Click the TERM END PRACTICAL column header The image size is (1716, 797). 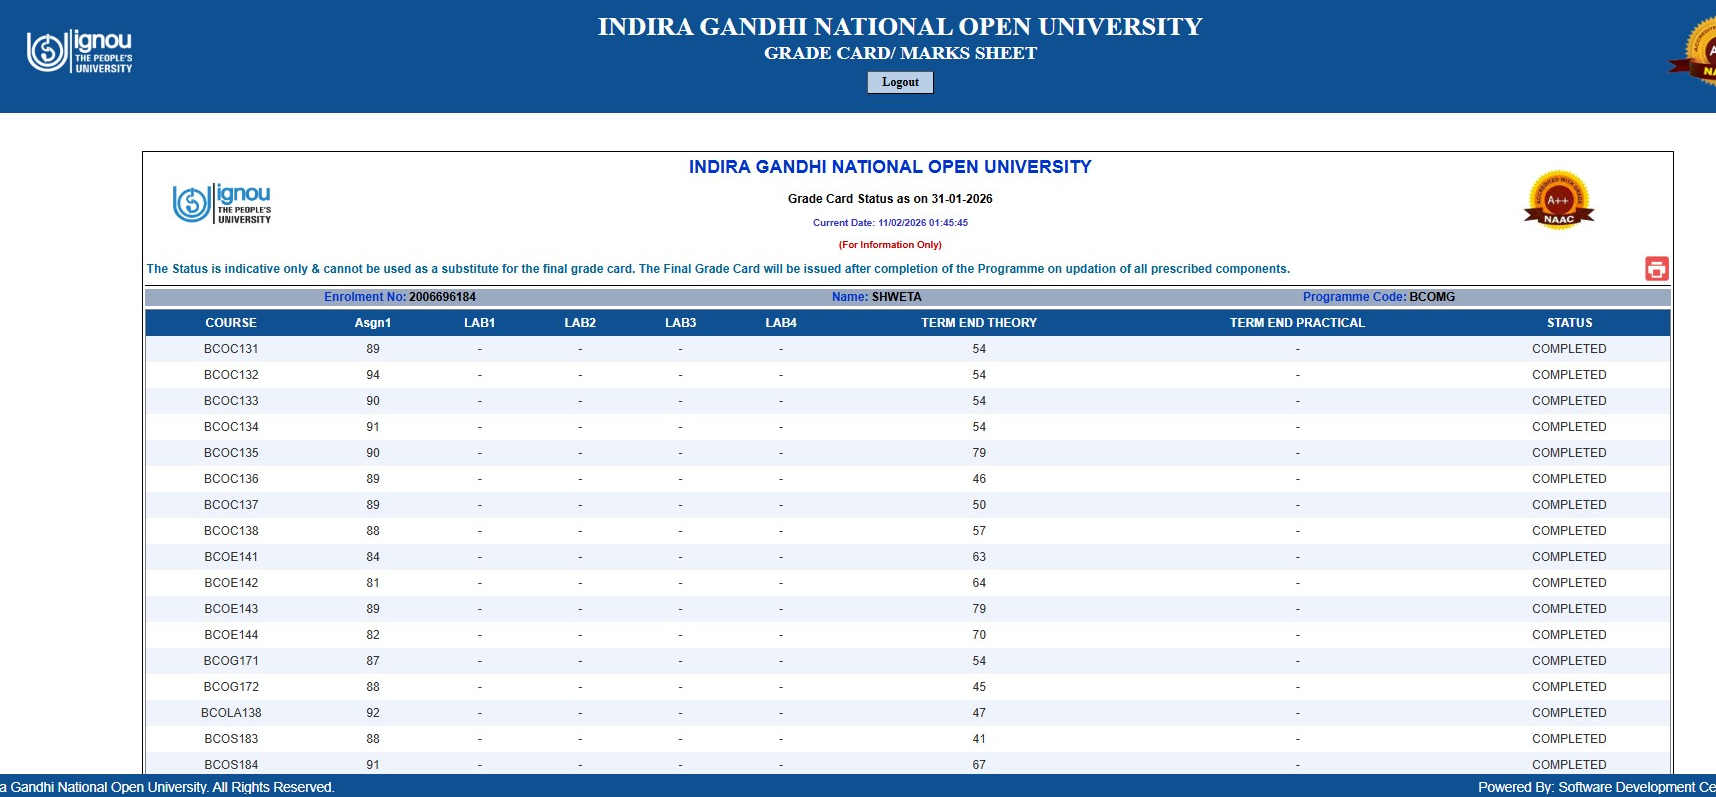pos(1297,323)
